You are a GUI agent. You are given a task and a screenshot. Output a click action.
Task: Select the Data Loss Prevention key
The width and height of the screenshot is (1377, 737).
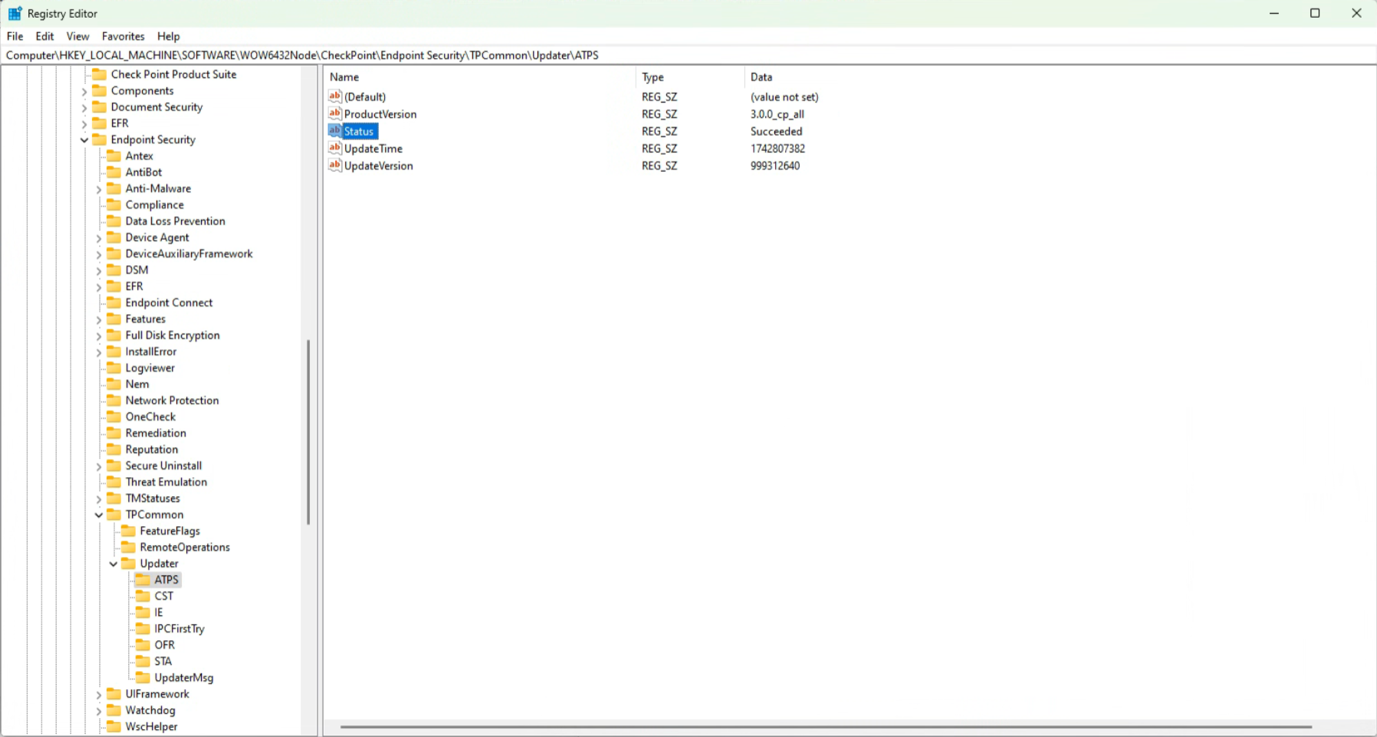[x=175, y=221]
